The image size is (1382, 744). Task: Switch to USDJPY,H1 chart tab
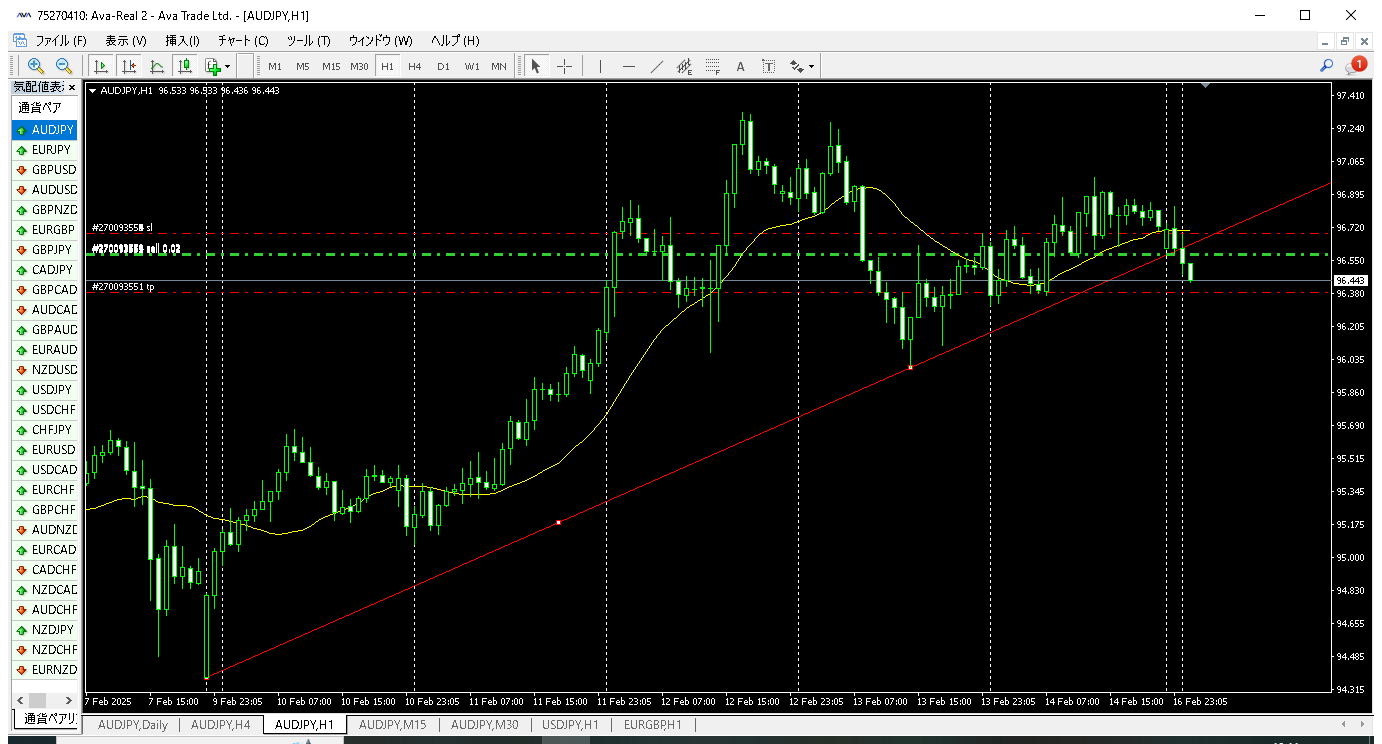tap(570, 725)
